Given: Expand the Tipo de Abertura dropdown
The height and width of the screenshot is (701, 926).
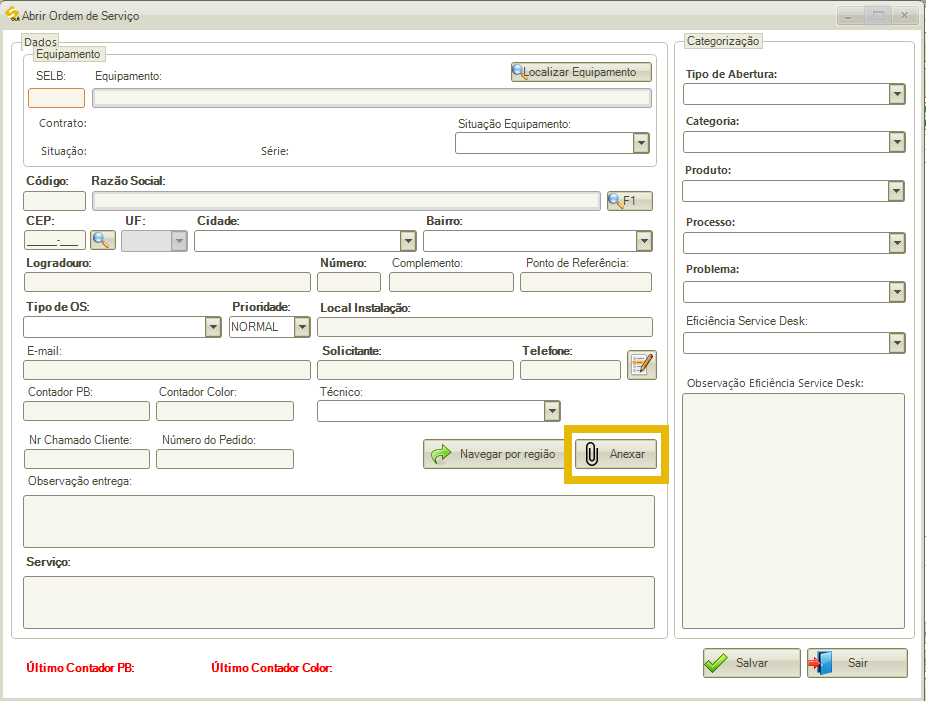Looking at the screenshot, I should [x=896, y=94].
